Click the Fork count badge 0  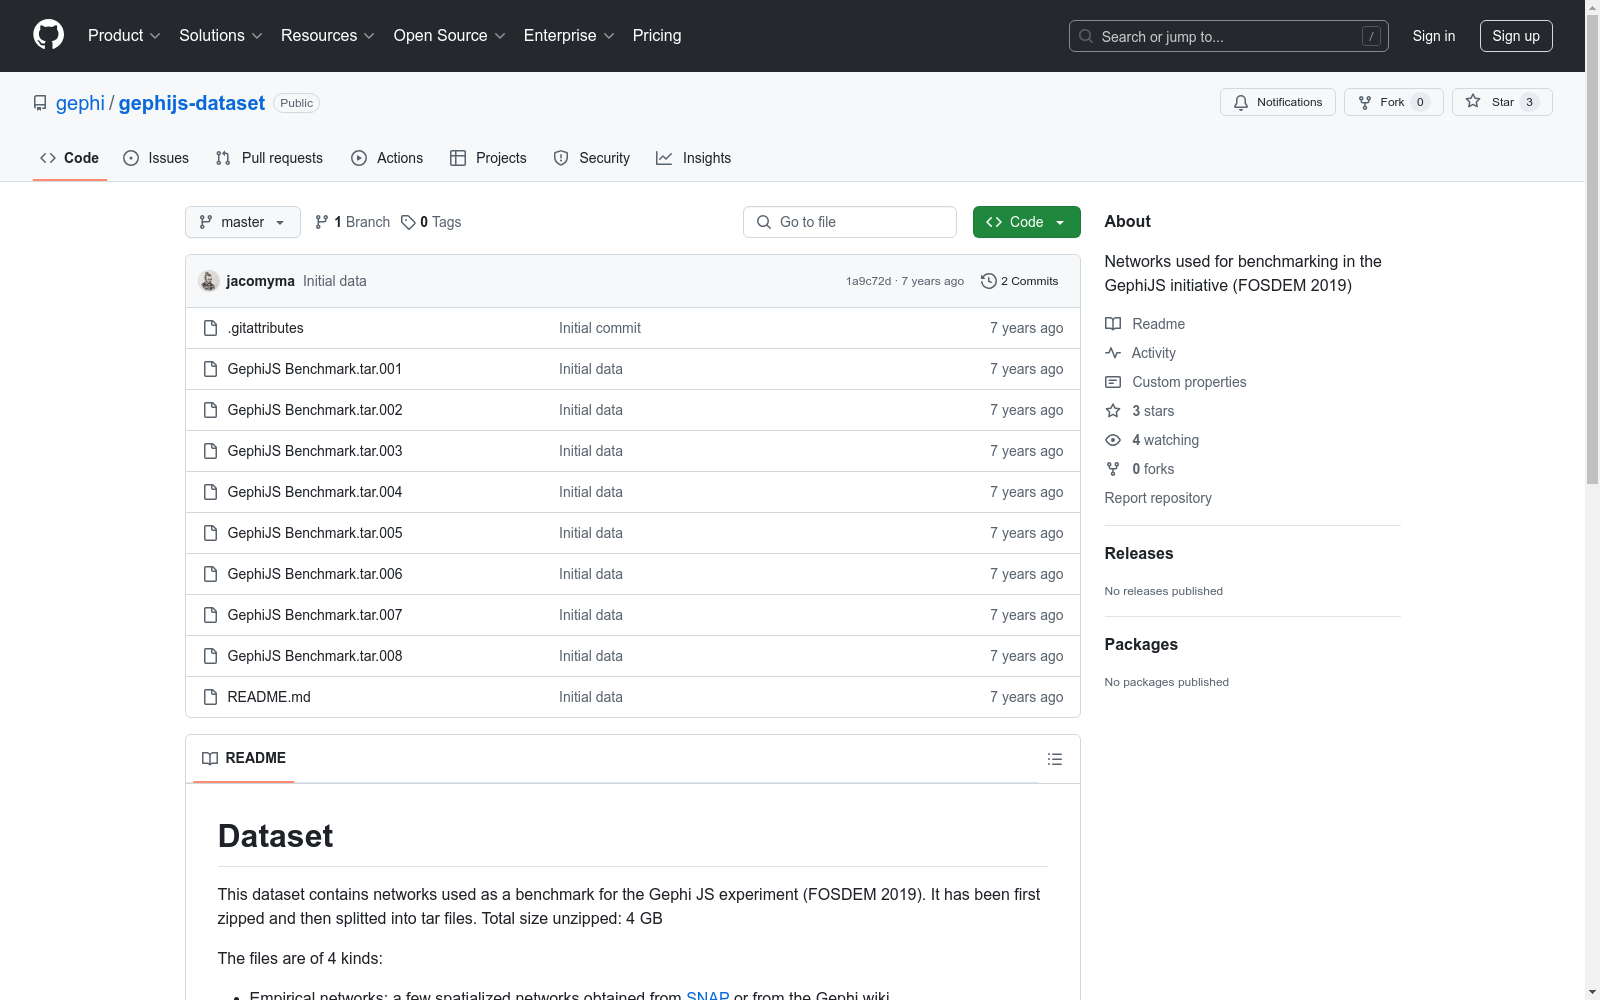click(x=1420, y=102)
